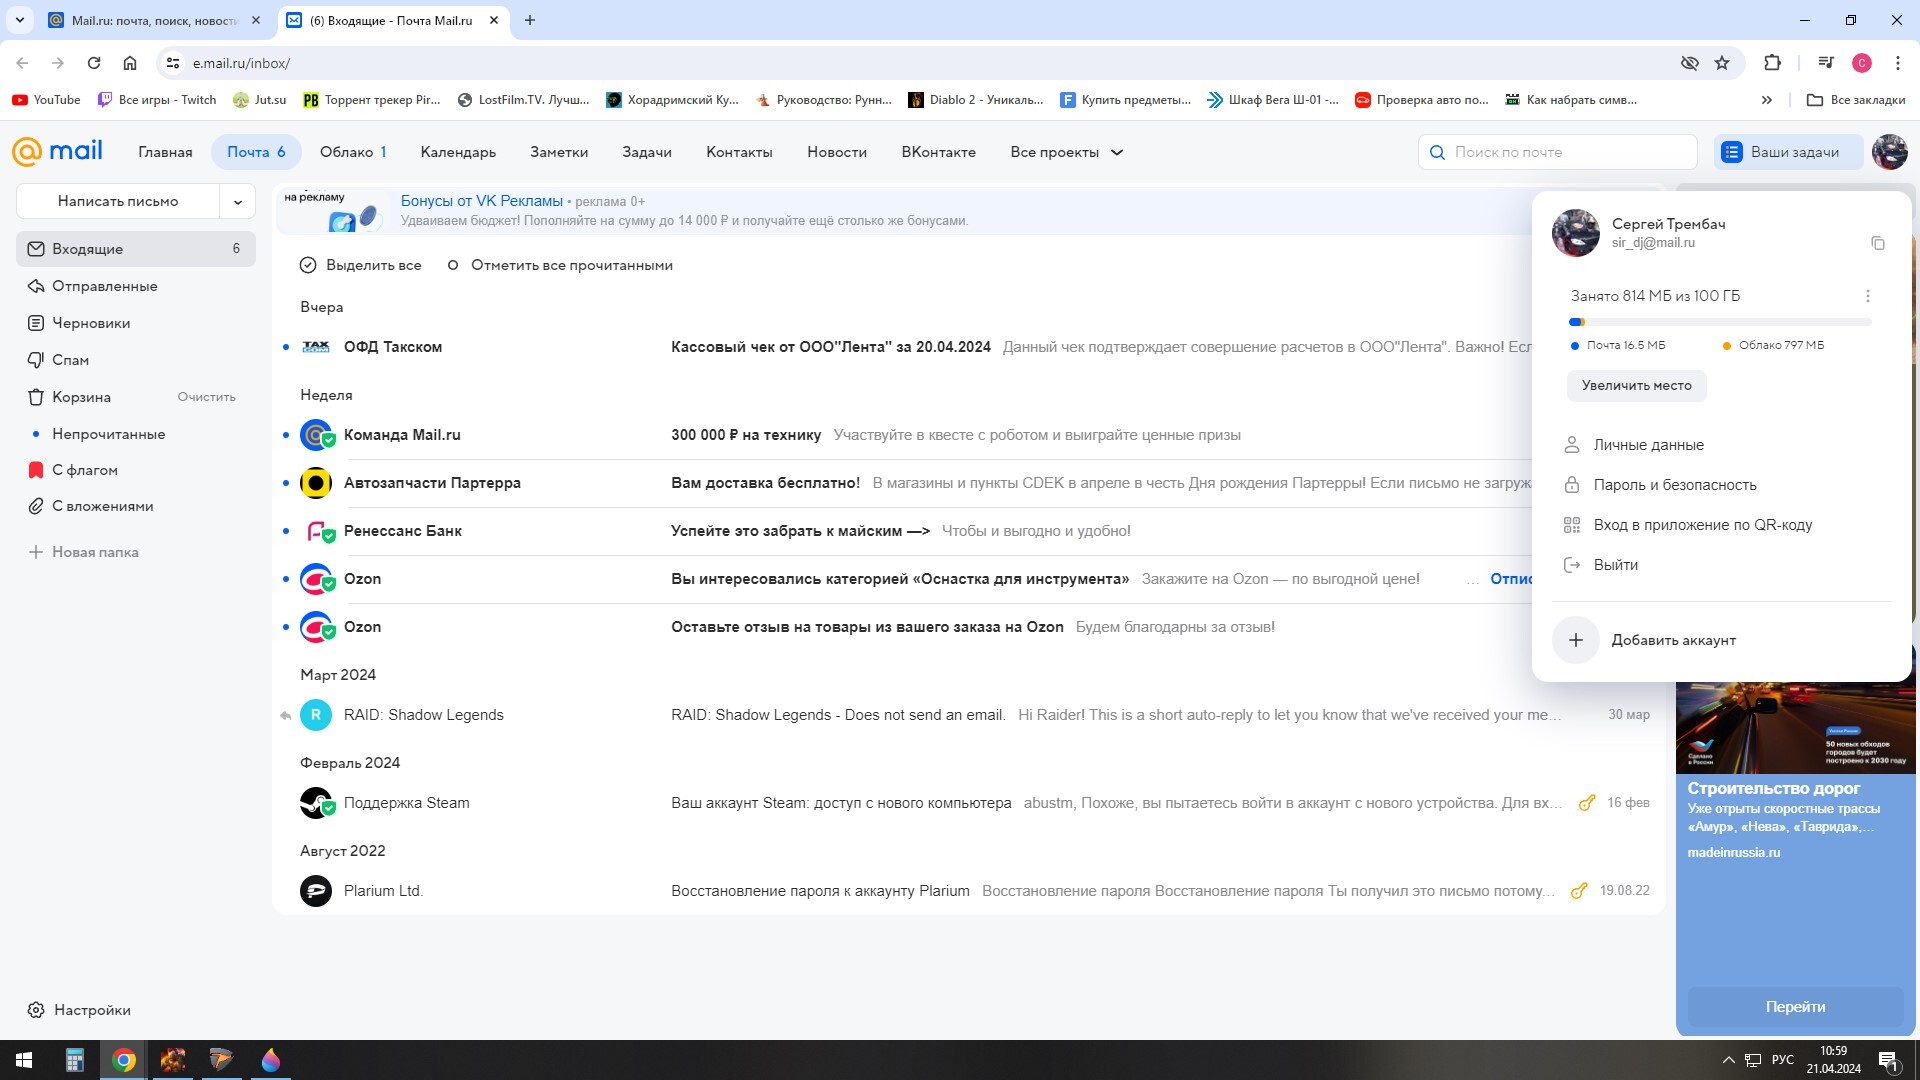Open ВКонтакте in top navigation
The height and width of the screenshot is (1080, 1920).
[938, 152]
